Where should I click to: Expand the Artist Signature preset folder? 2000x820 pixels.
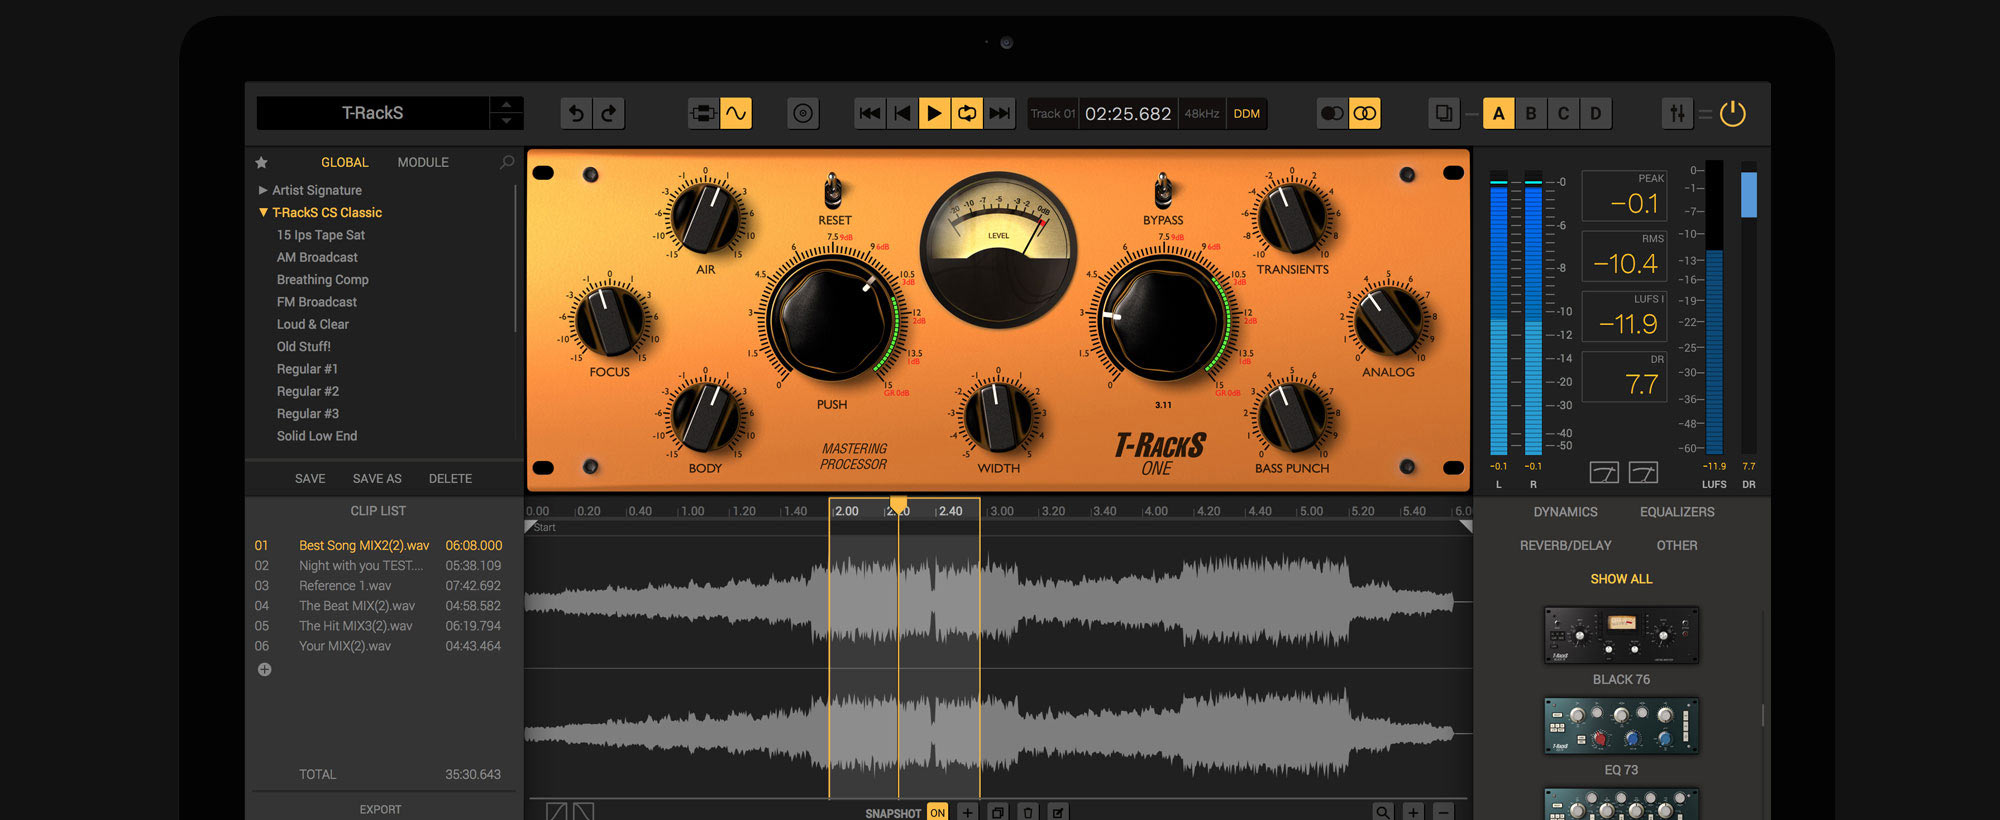tap(263, 190)
